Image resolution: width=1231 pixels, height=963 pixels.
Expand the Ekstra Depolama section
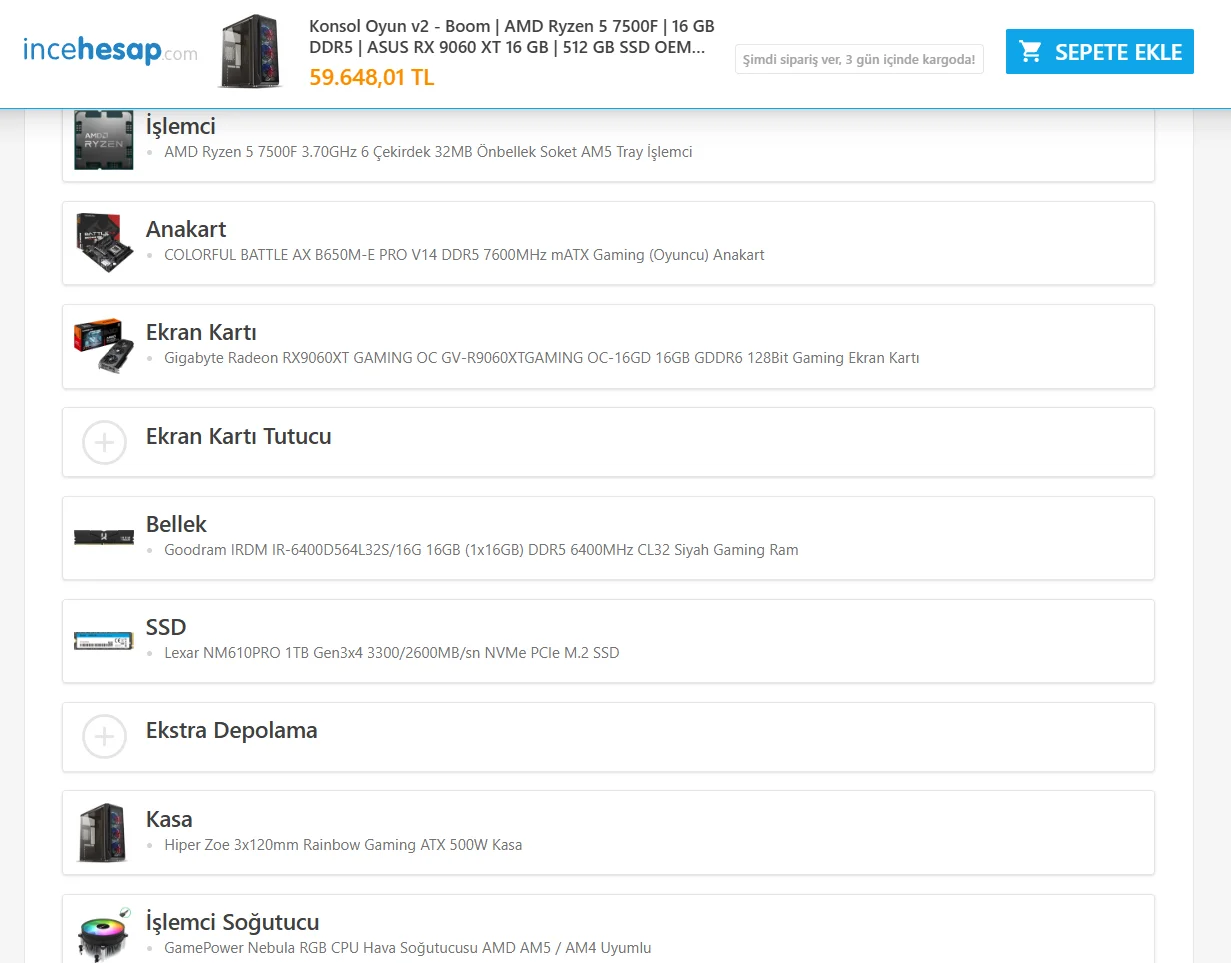608,737
